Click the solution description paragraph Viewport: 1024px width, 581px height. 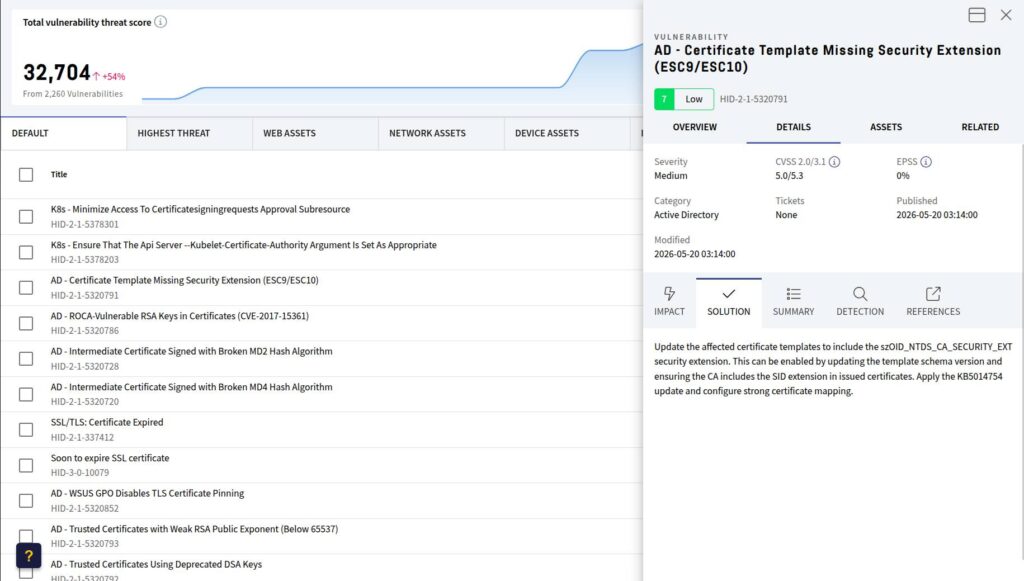833,369
